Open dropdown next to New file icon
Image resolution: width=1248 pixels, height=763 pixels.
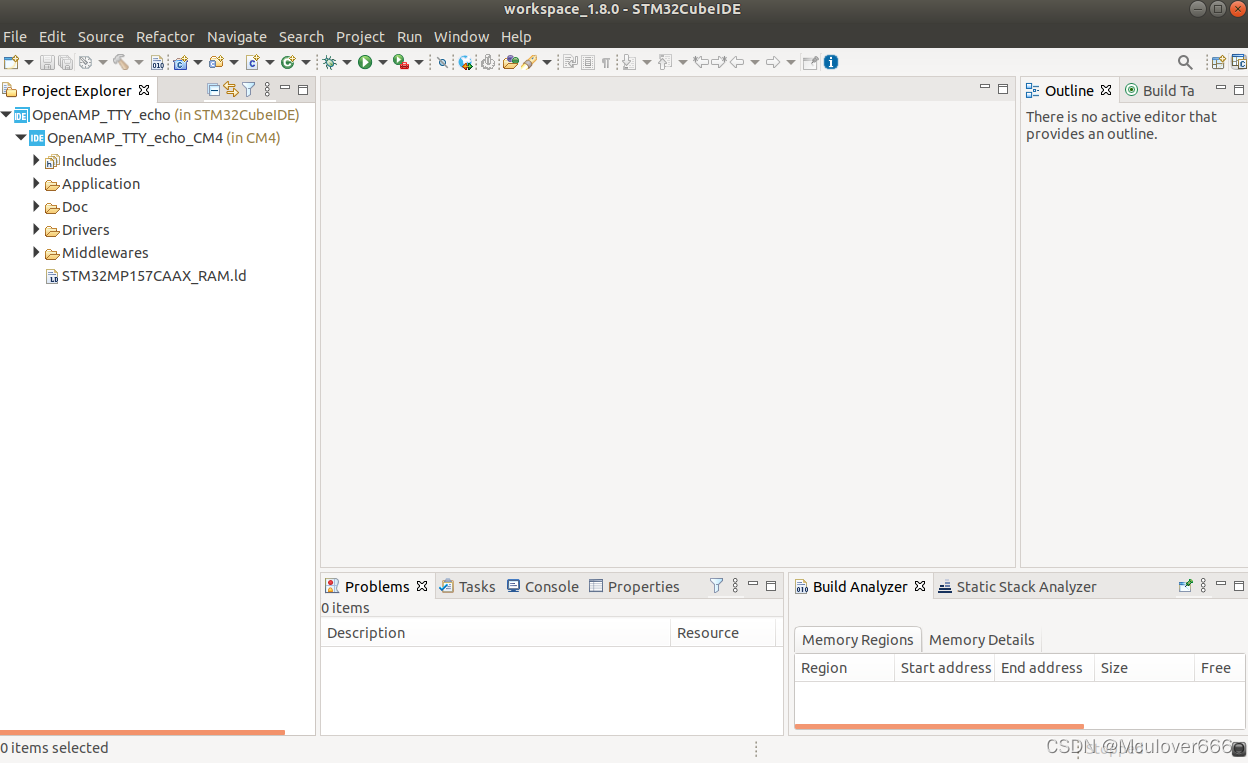pyautogui.click(x=29, y=62)
